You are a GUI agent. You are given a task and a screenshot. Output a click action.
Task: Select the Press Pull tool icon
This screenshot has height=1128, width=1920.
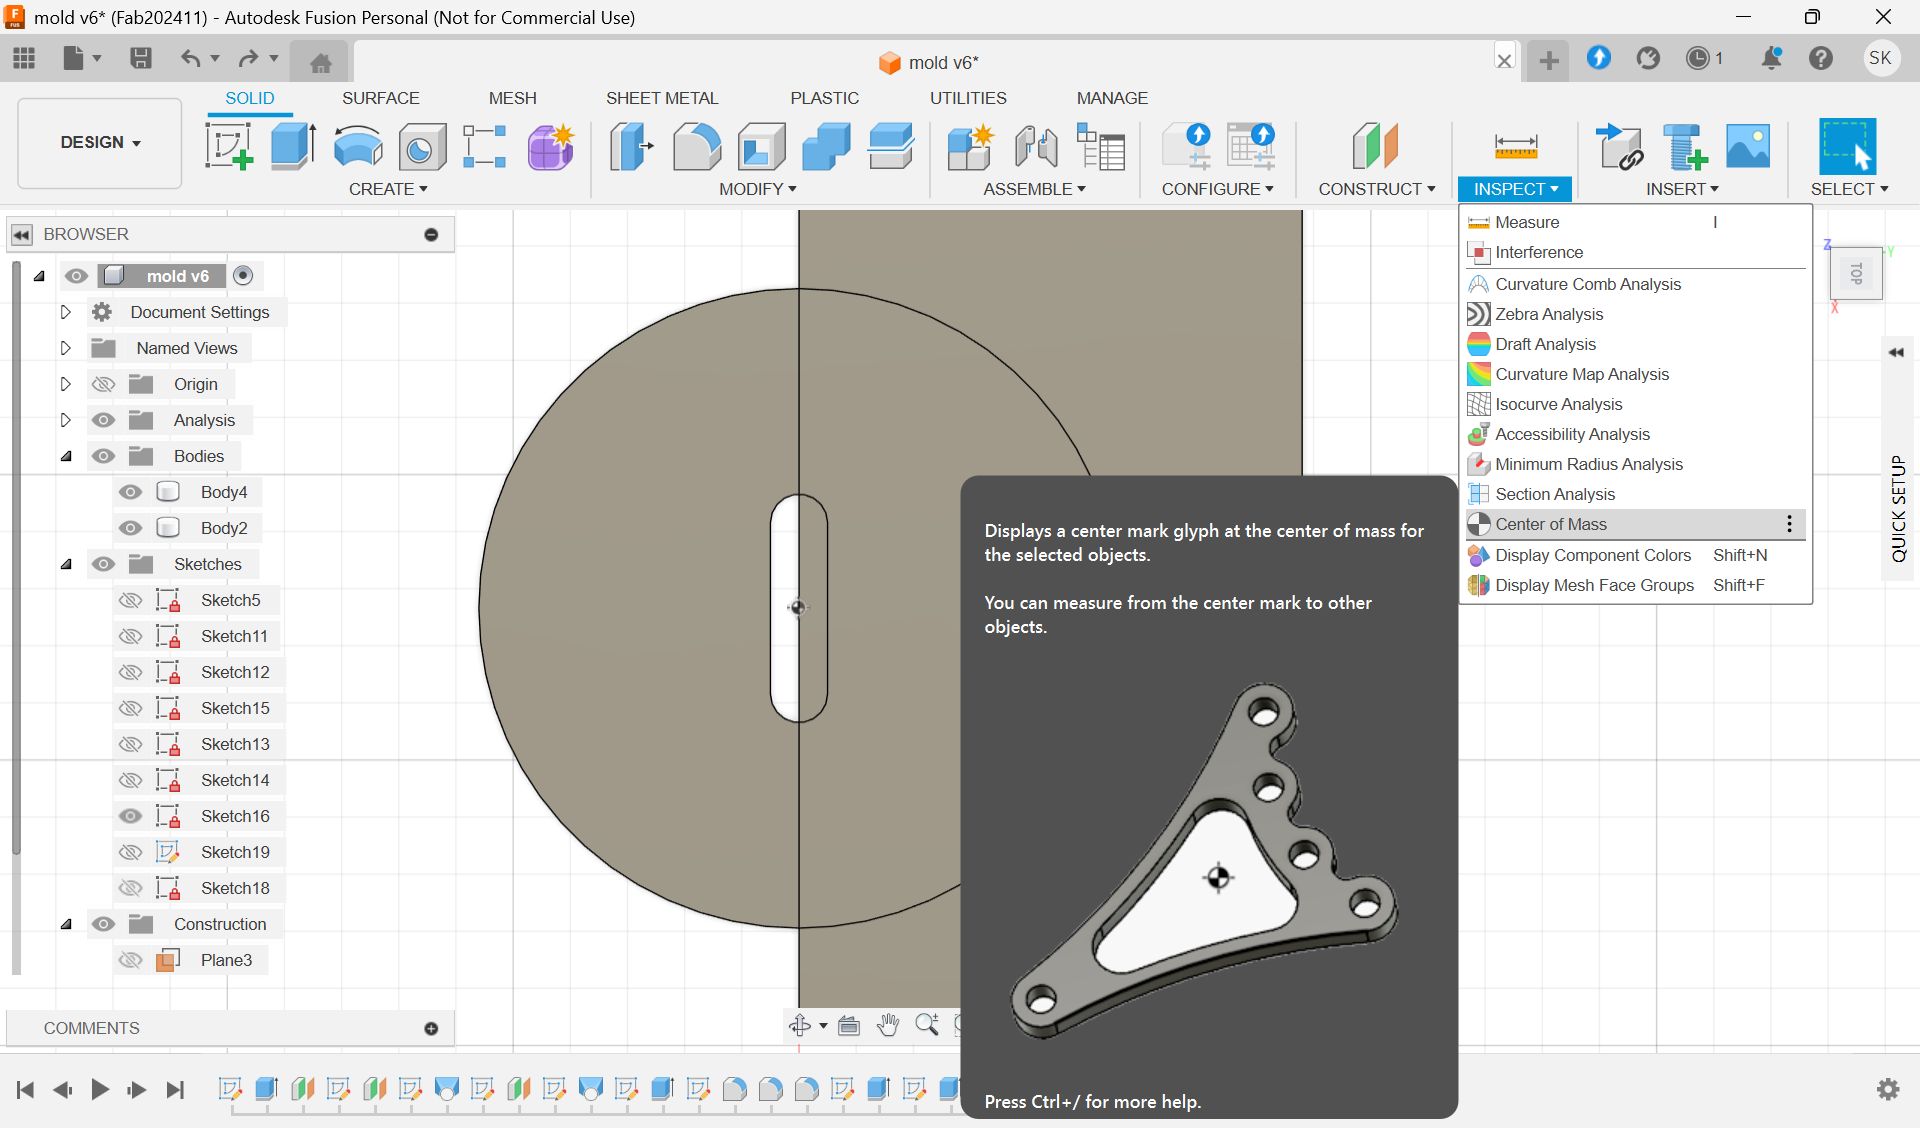click(631, 146)
